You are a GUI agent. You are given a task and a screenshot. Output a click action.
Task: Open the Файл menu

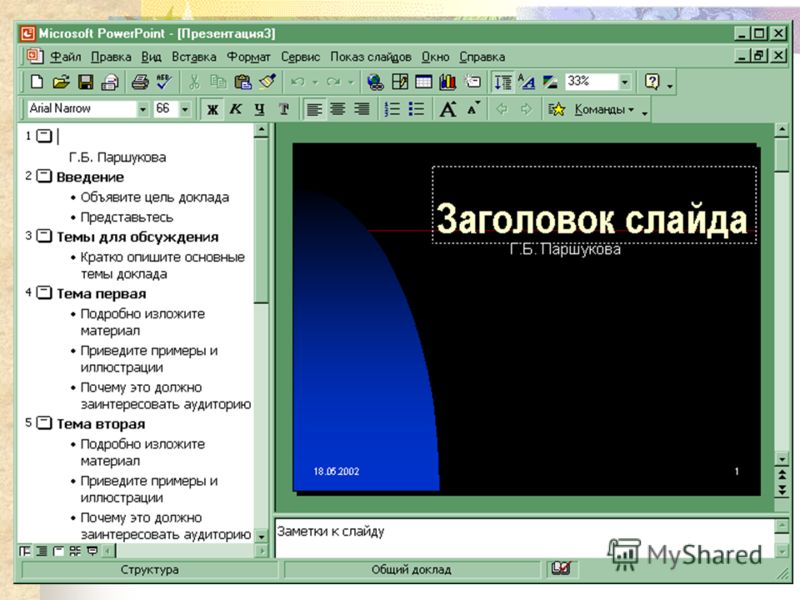point(65,57)
